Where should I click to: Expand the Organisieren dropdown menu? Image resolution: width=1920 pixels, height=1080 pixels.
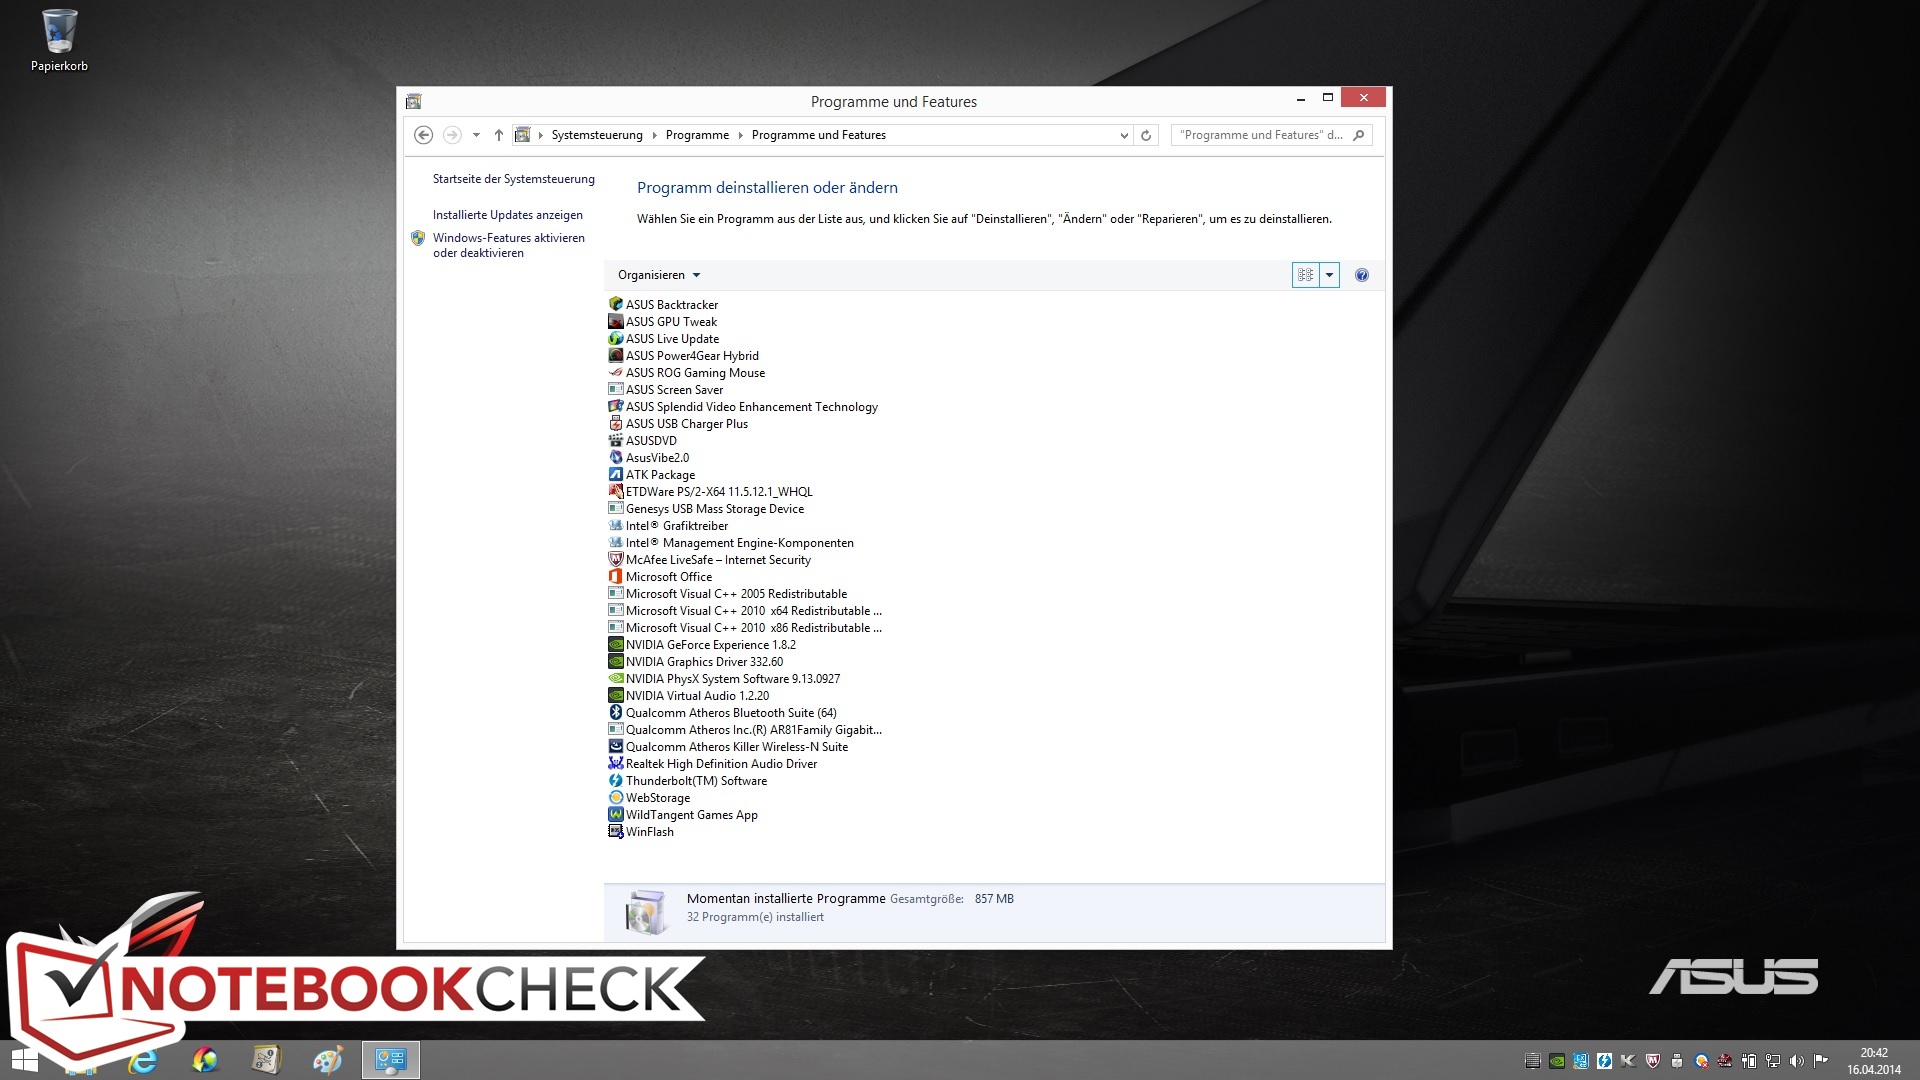point(658,275)
